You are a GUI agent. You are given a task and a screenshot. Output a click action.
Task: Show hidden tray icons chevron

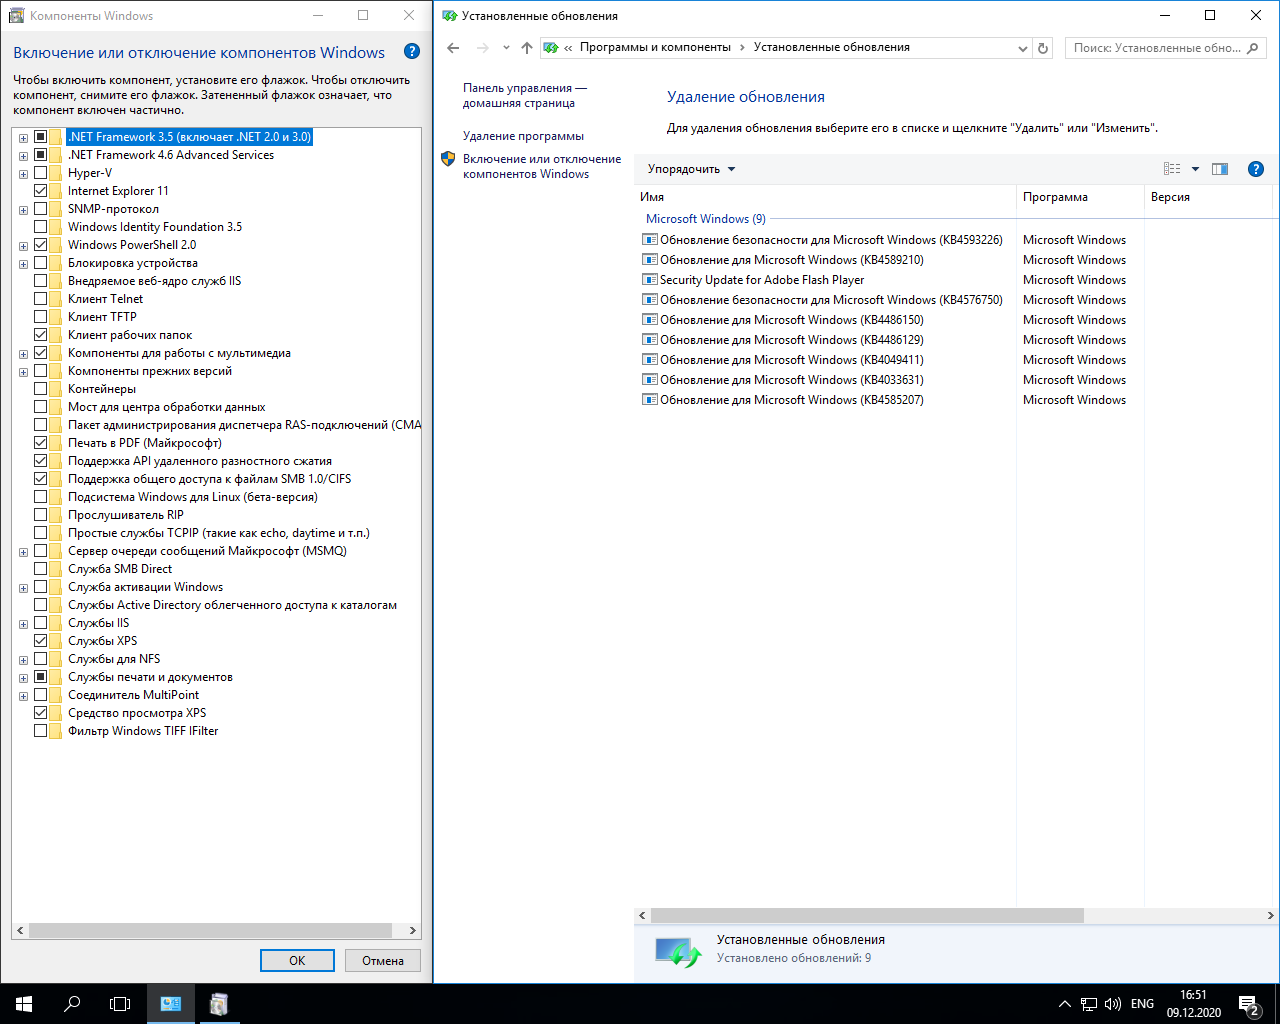coord(1064,1004)
